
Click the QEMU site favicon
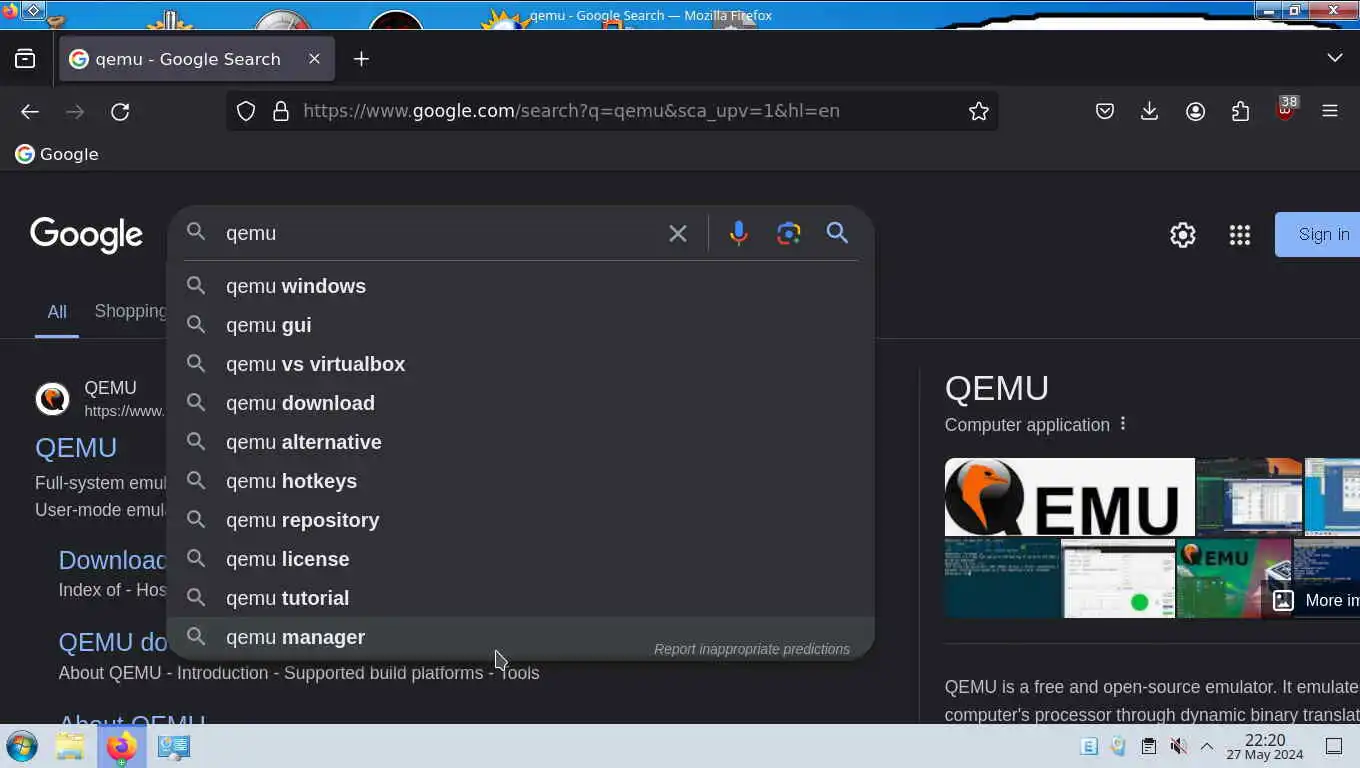(x=52, y=399)
